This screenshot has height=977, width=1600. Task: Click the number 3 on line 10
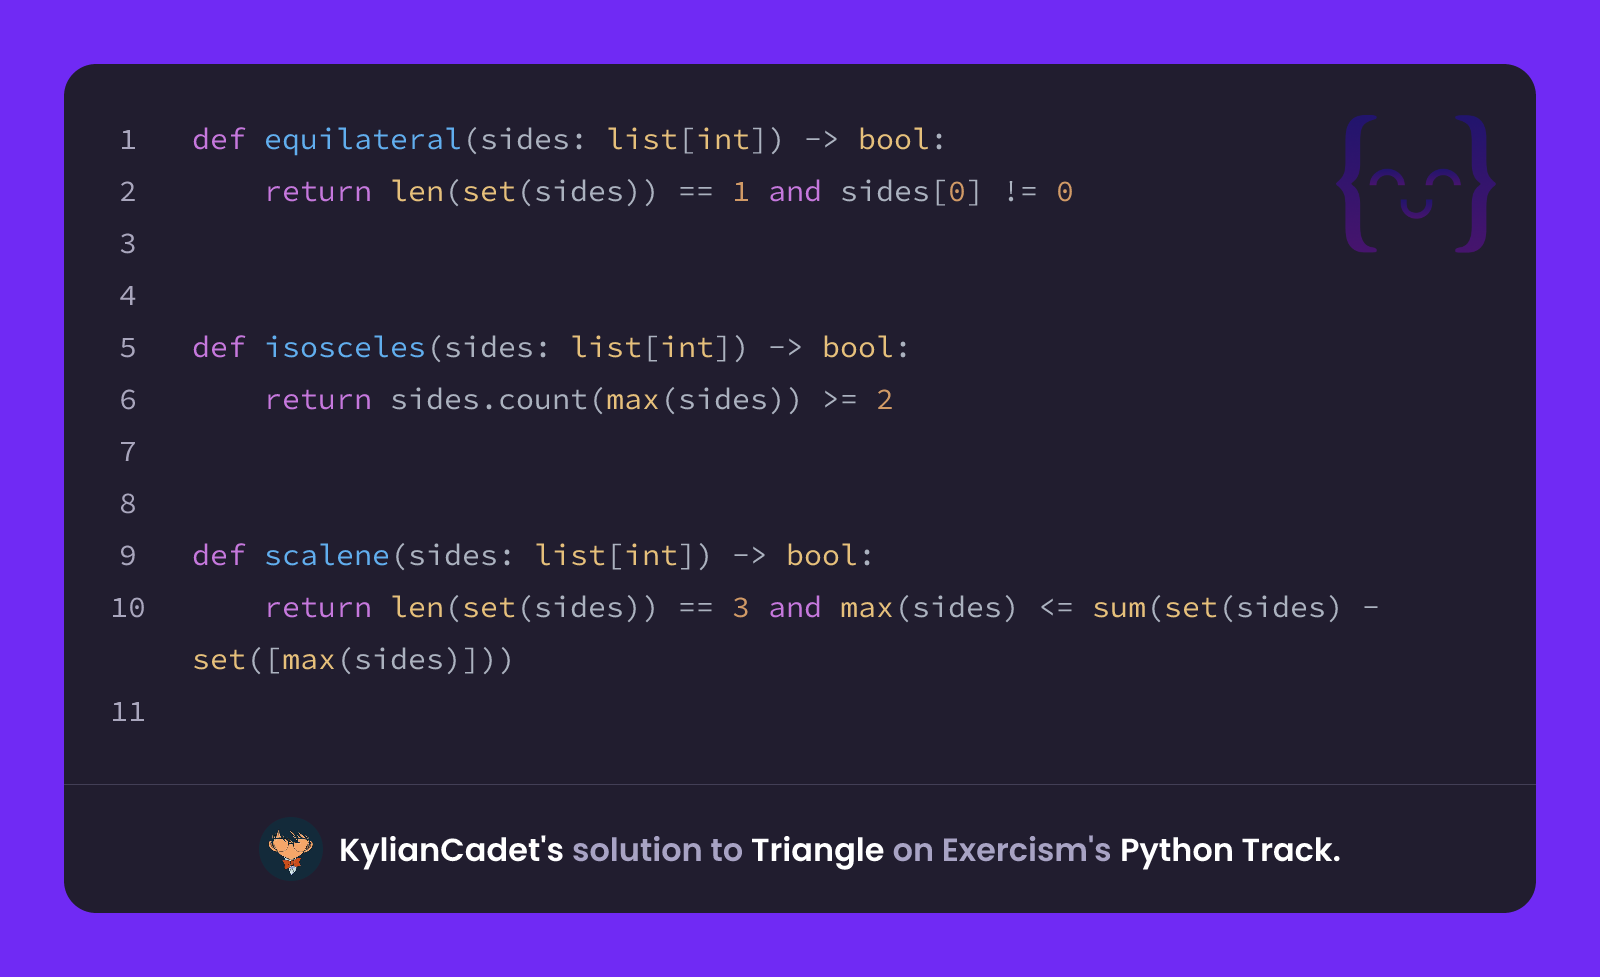tap(741, 608)
